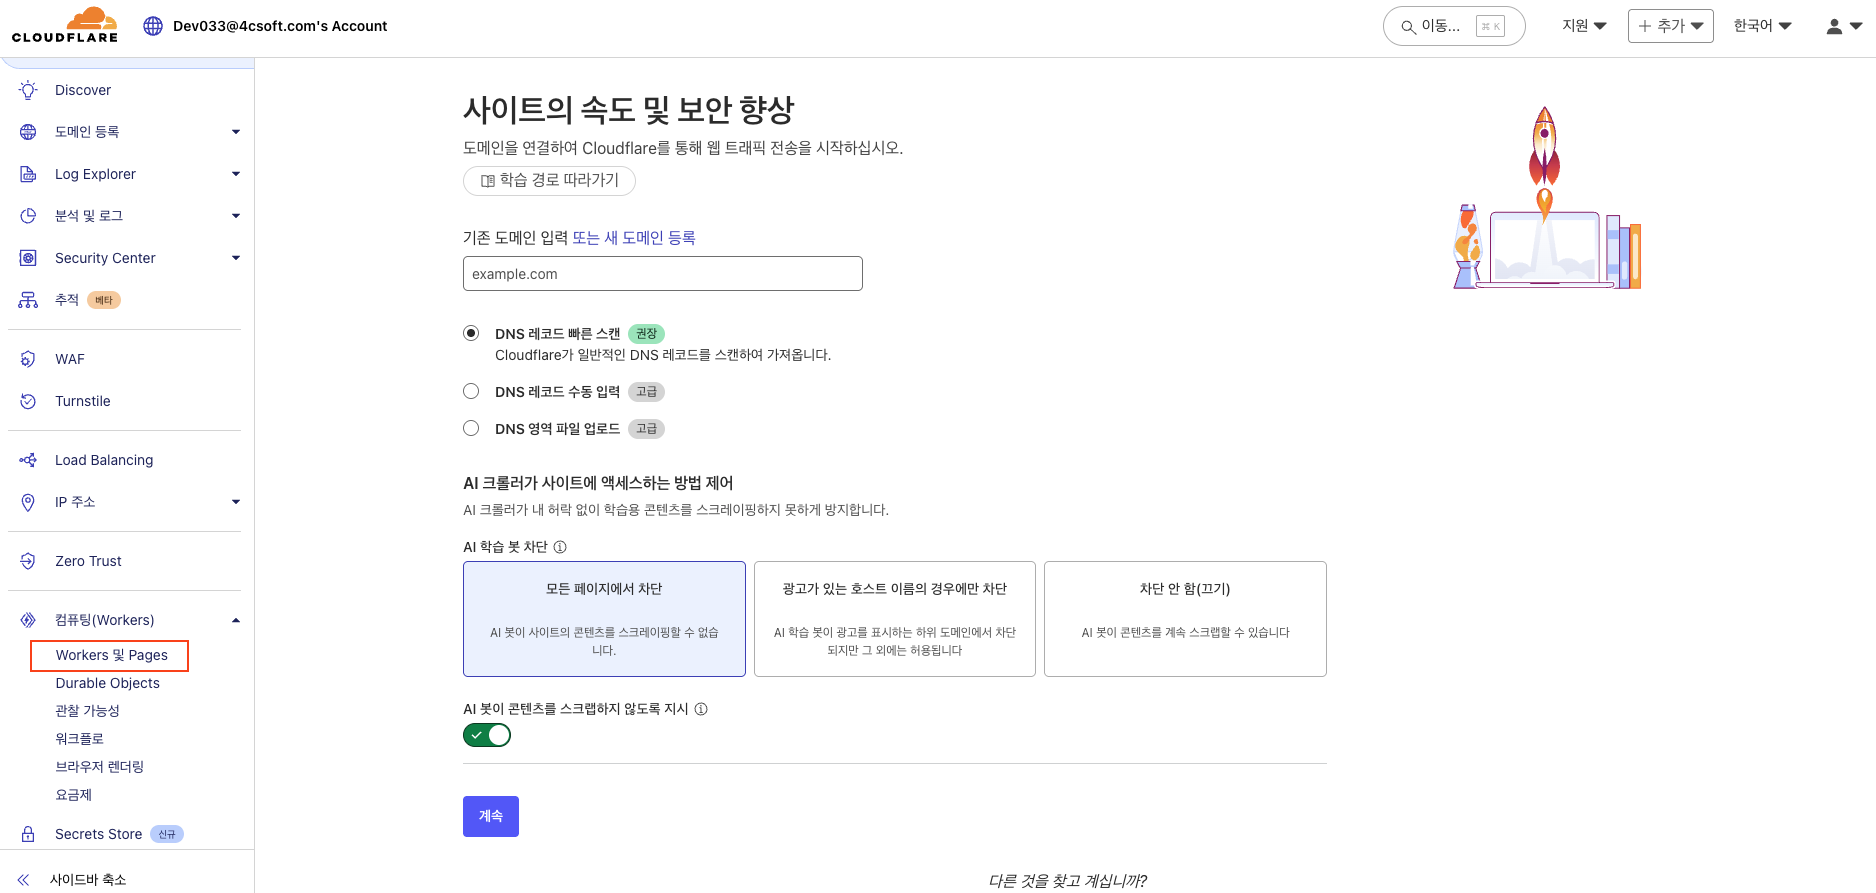Click the Discover lightbulb icon

pos(28,90)
